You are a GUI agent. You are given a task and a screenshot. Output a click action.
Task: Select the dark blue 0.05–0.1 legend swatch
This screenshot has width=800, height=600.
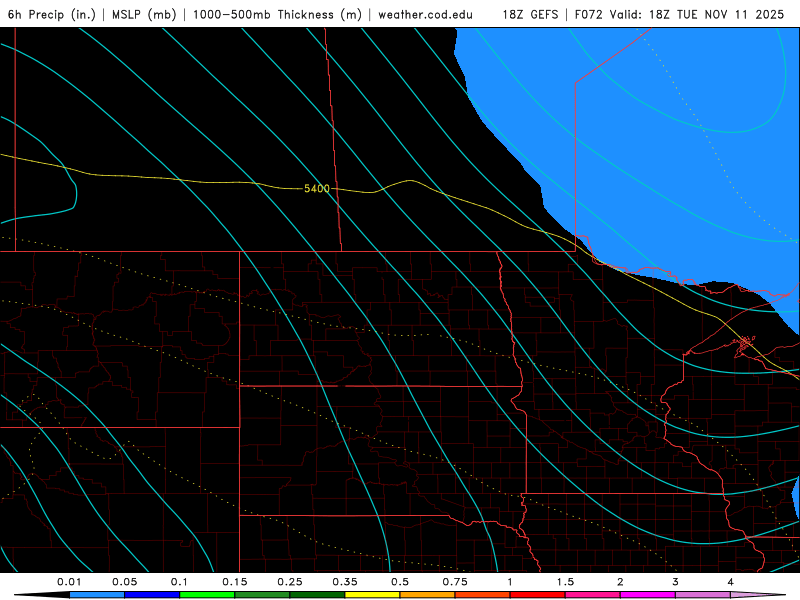click(x=152, y=595)
